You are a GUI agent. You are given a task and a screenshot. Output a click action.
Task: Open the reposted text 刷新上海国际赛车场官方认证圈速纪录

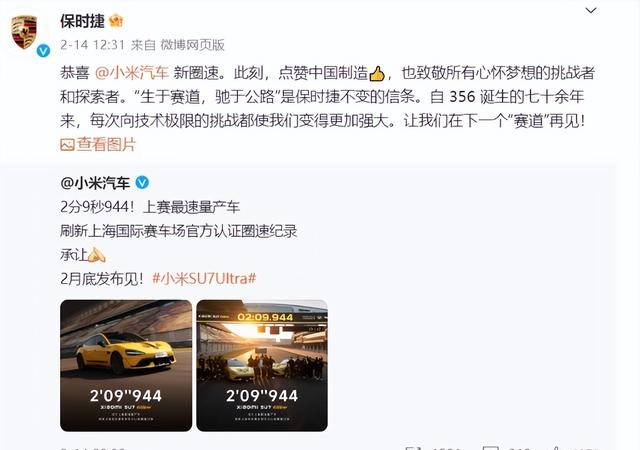178,231
